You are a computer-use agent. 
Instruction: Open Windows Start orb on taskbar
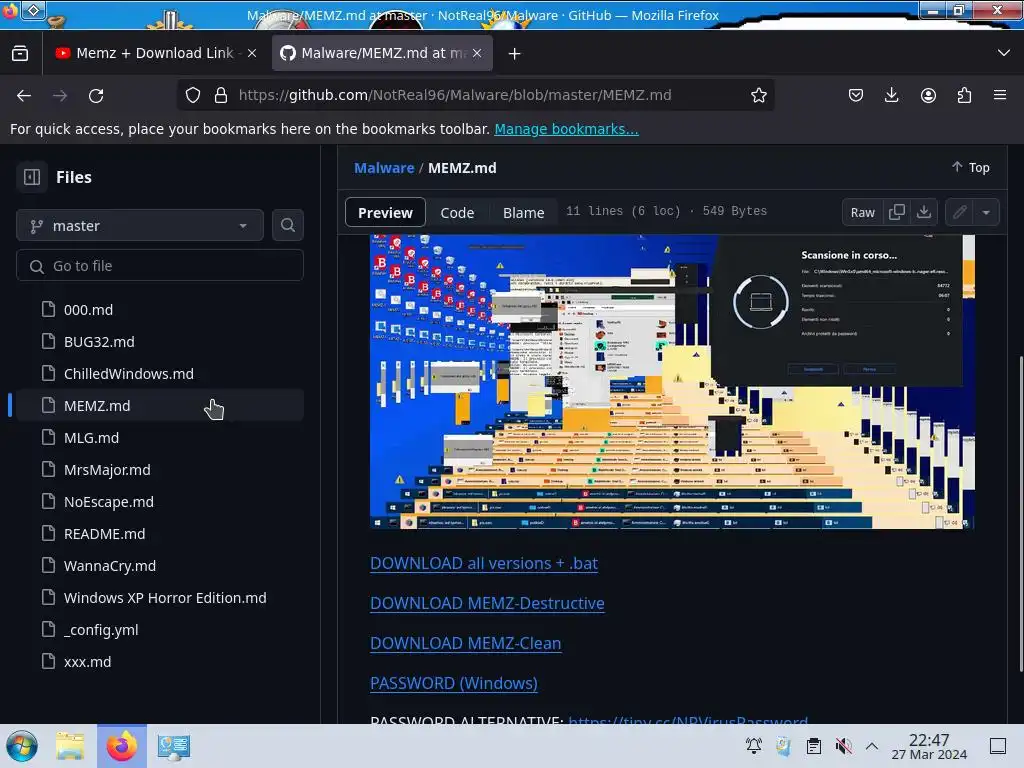22,746
